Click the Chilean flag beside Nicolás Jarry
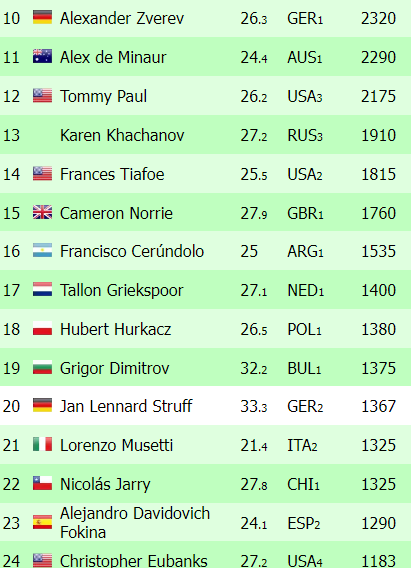 point(42,483)
